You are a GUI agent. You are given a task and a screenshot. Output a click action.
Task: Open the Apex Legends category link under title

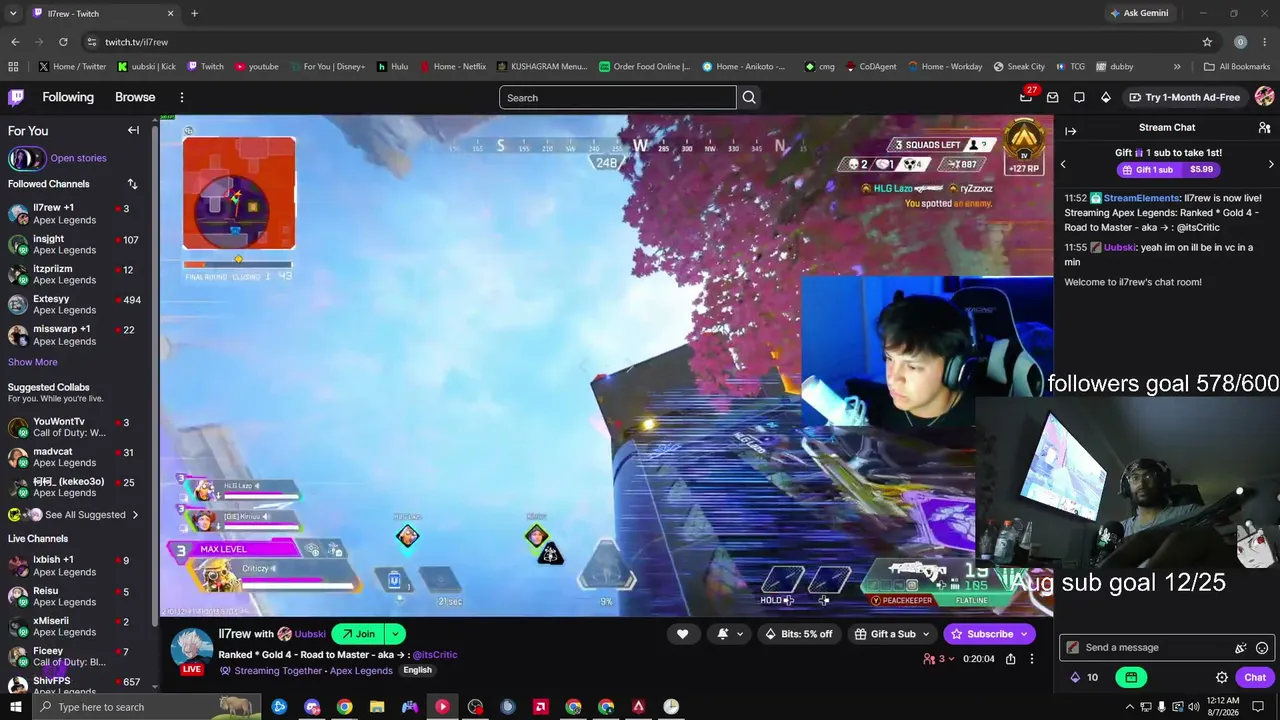[x=360, y=671]
